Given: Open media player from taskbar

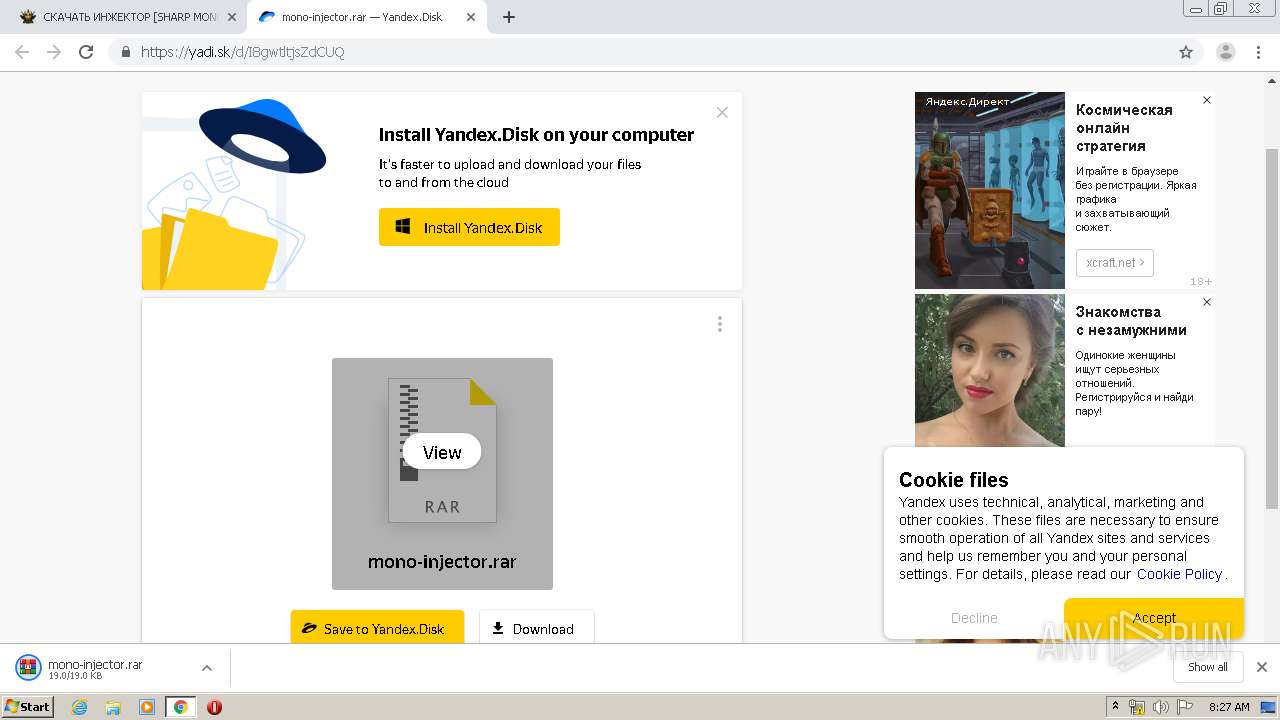Looking at the screenshot, I should click(x=147, y=707).
